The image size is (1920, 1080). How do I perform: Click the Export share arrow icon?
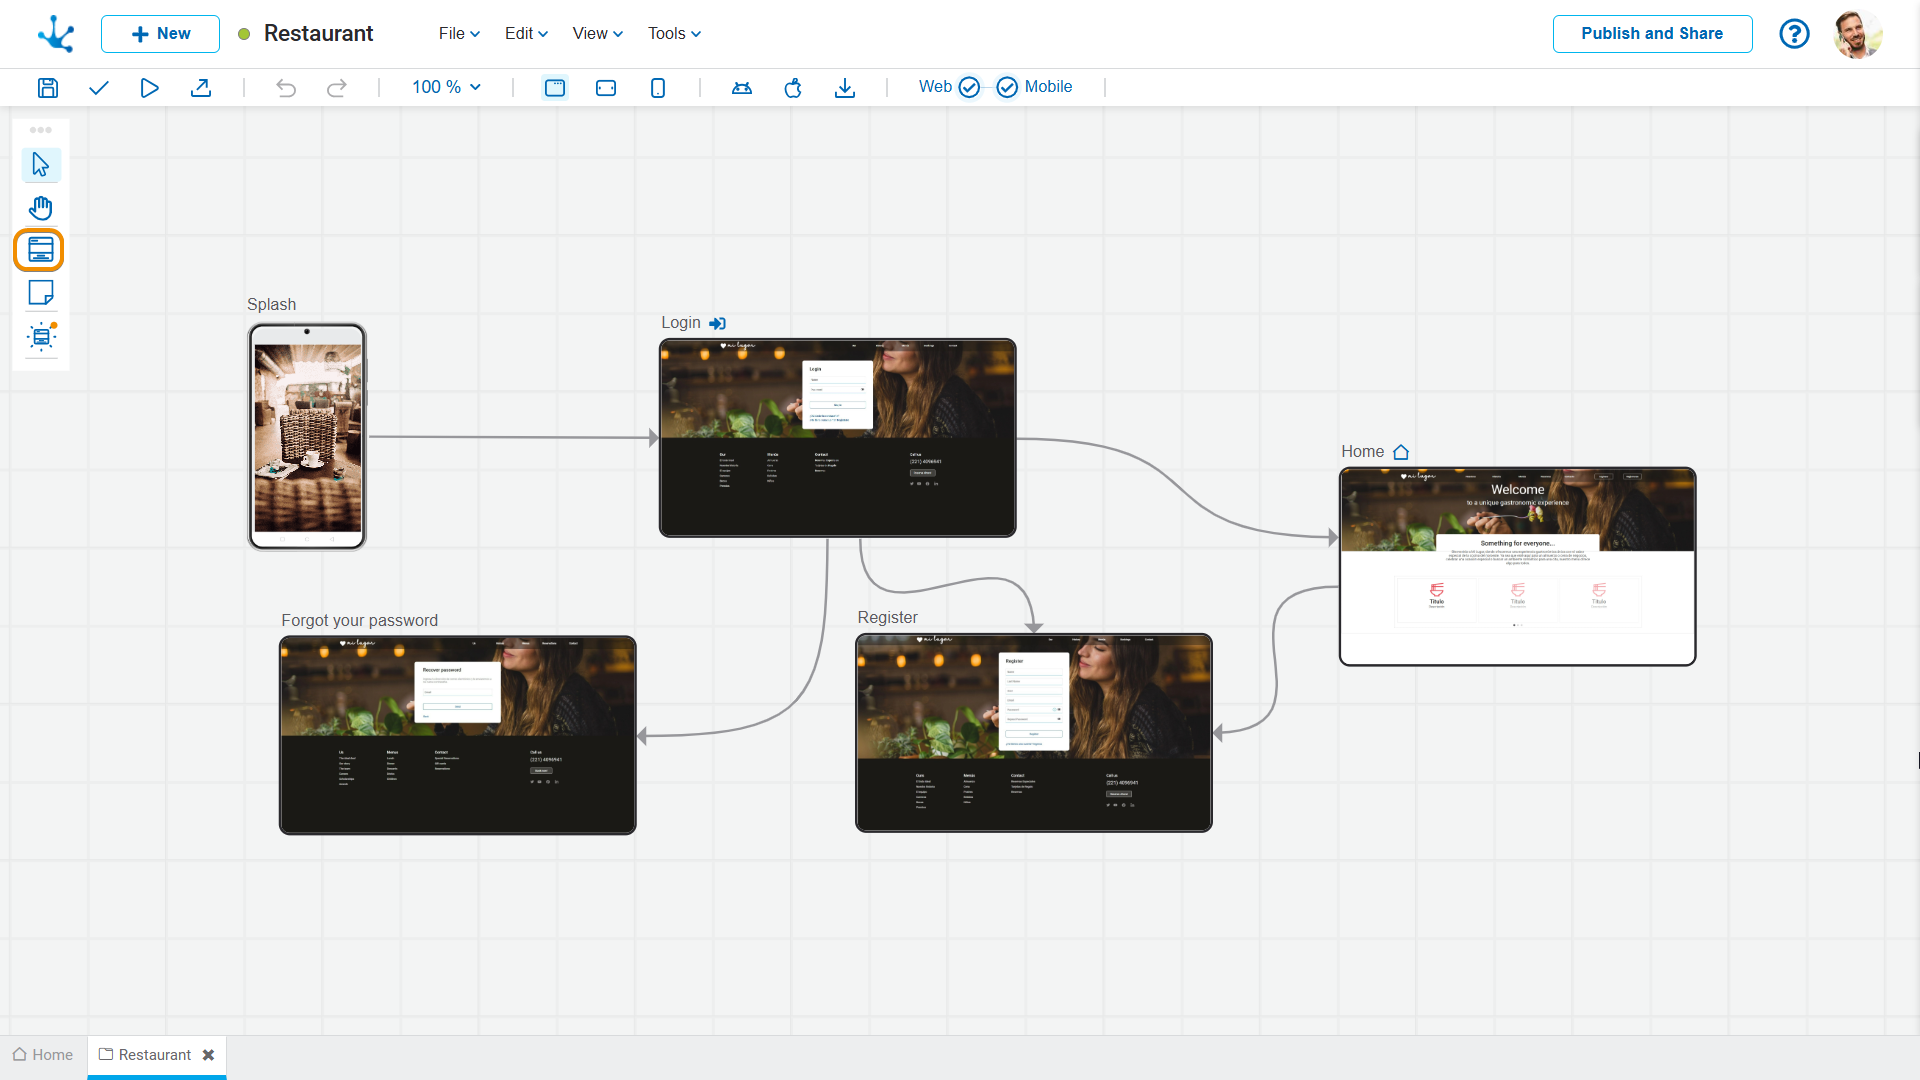pos(201,88)
